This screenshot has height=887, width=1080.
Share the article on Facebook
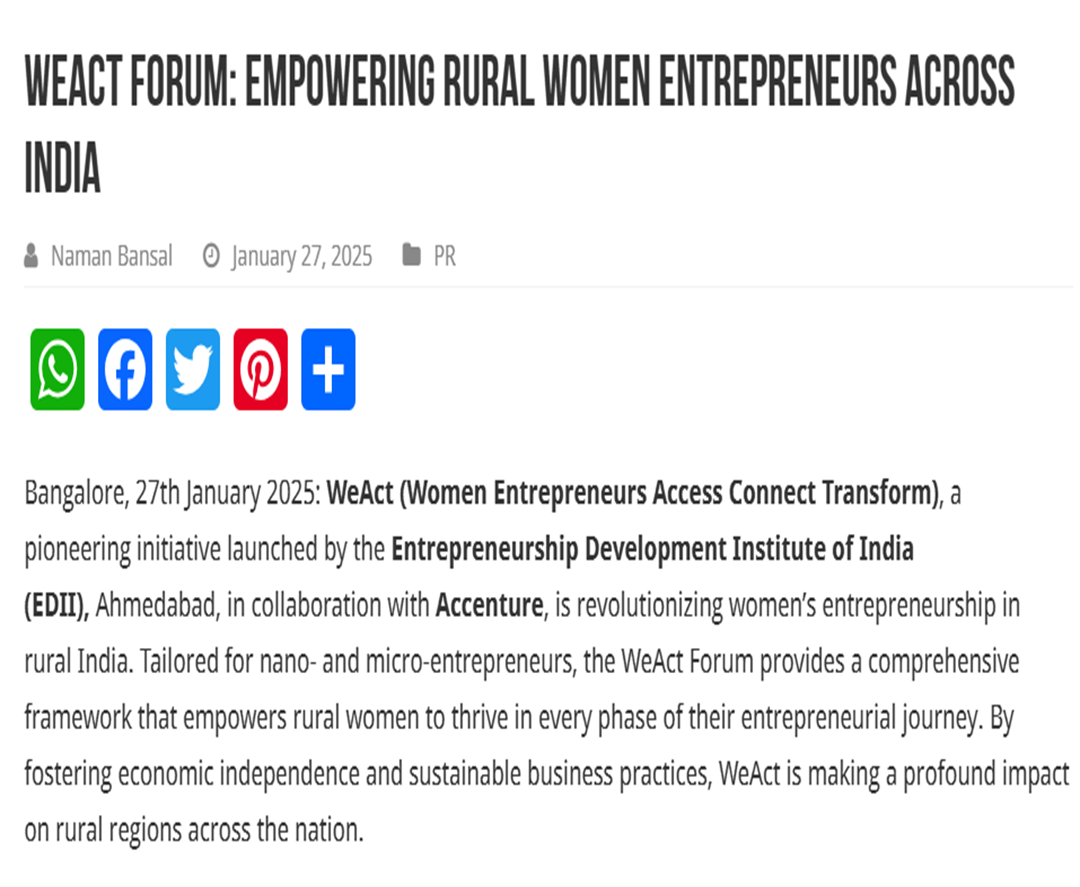click(x=125, y=369)
